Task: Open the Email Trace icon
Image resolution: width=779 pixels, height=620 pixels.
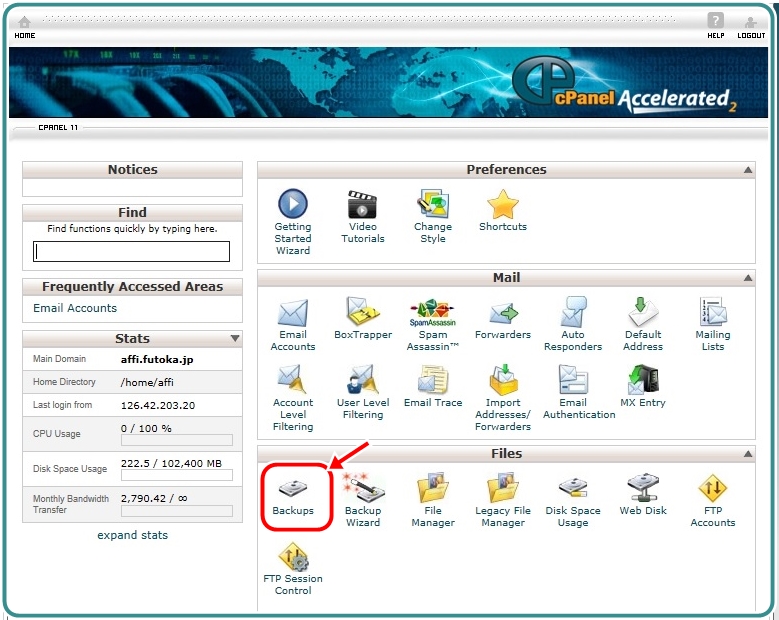Action: [x=433, y=380]
